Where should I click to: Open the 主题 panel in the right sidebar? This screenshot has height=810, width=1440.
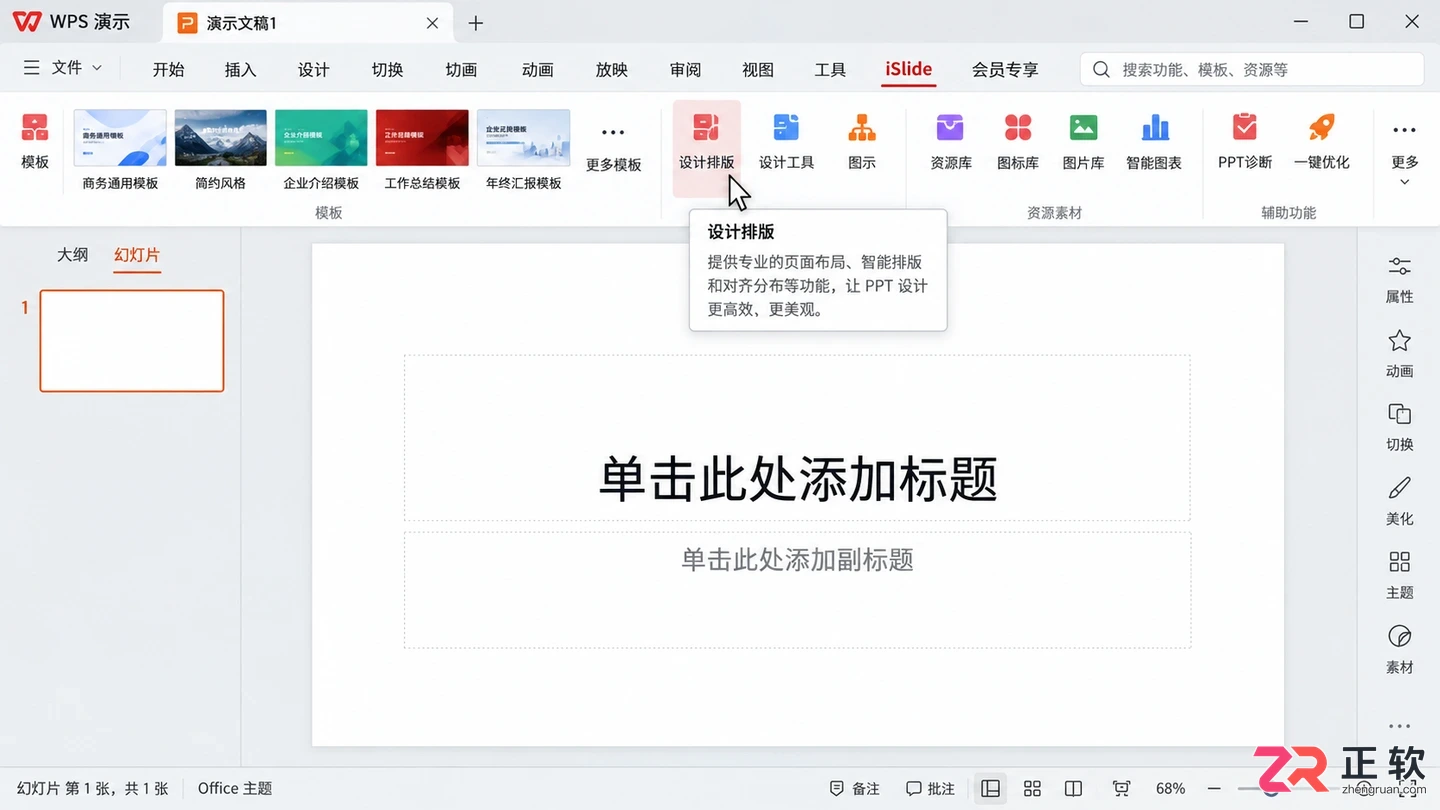point(1400,575)
